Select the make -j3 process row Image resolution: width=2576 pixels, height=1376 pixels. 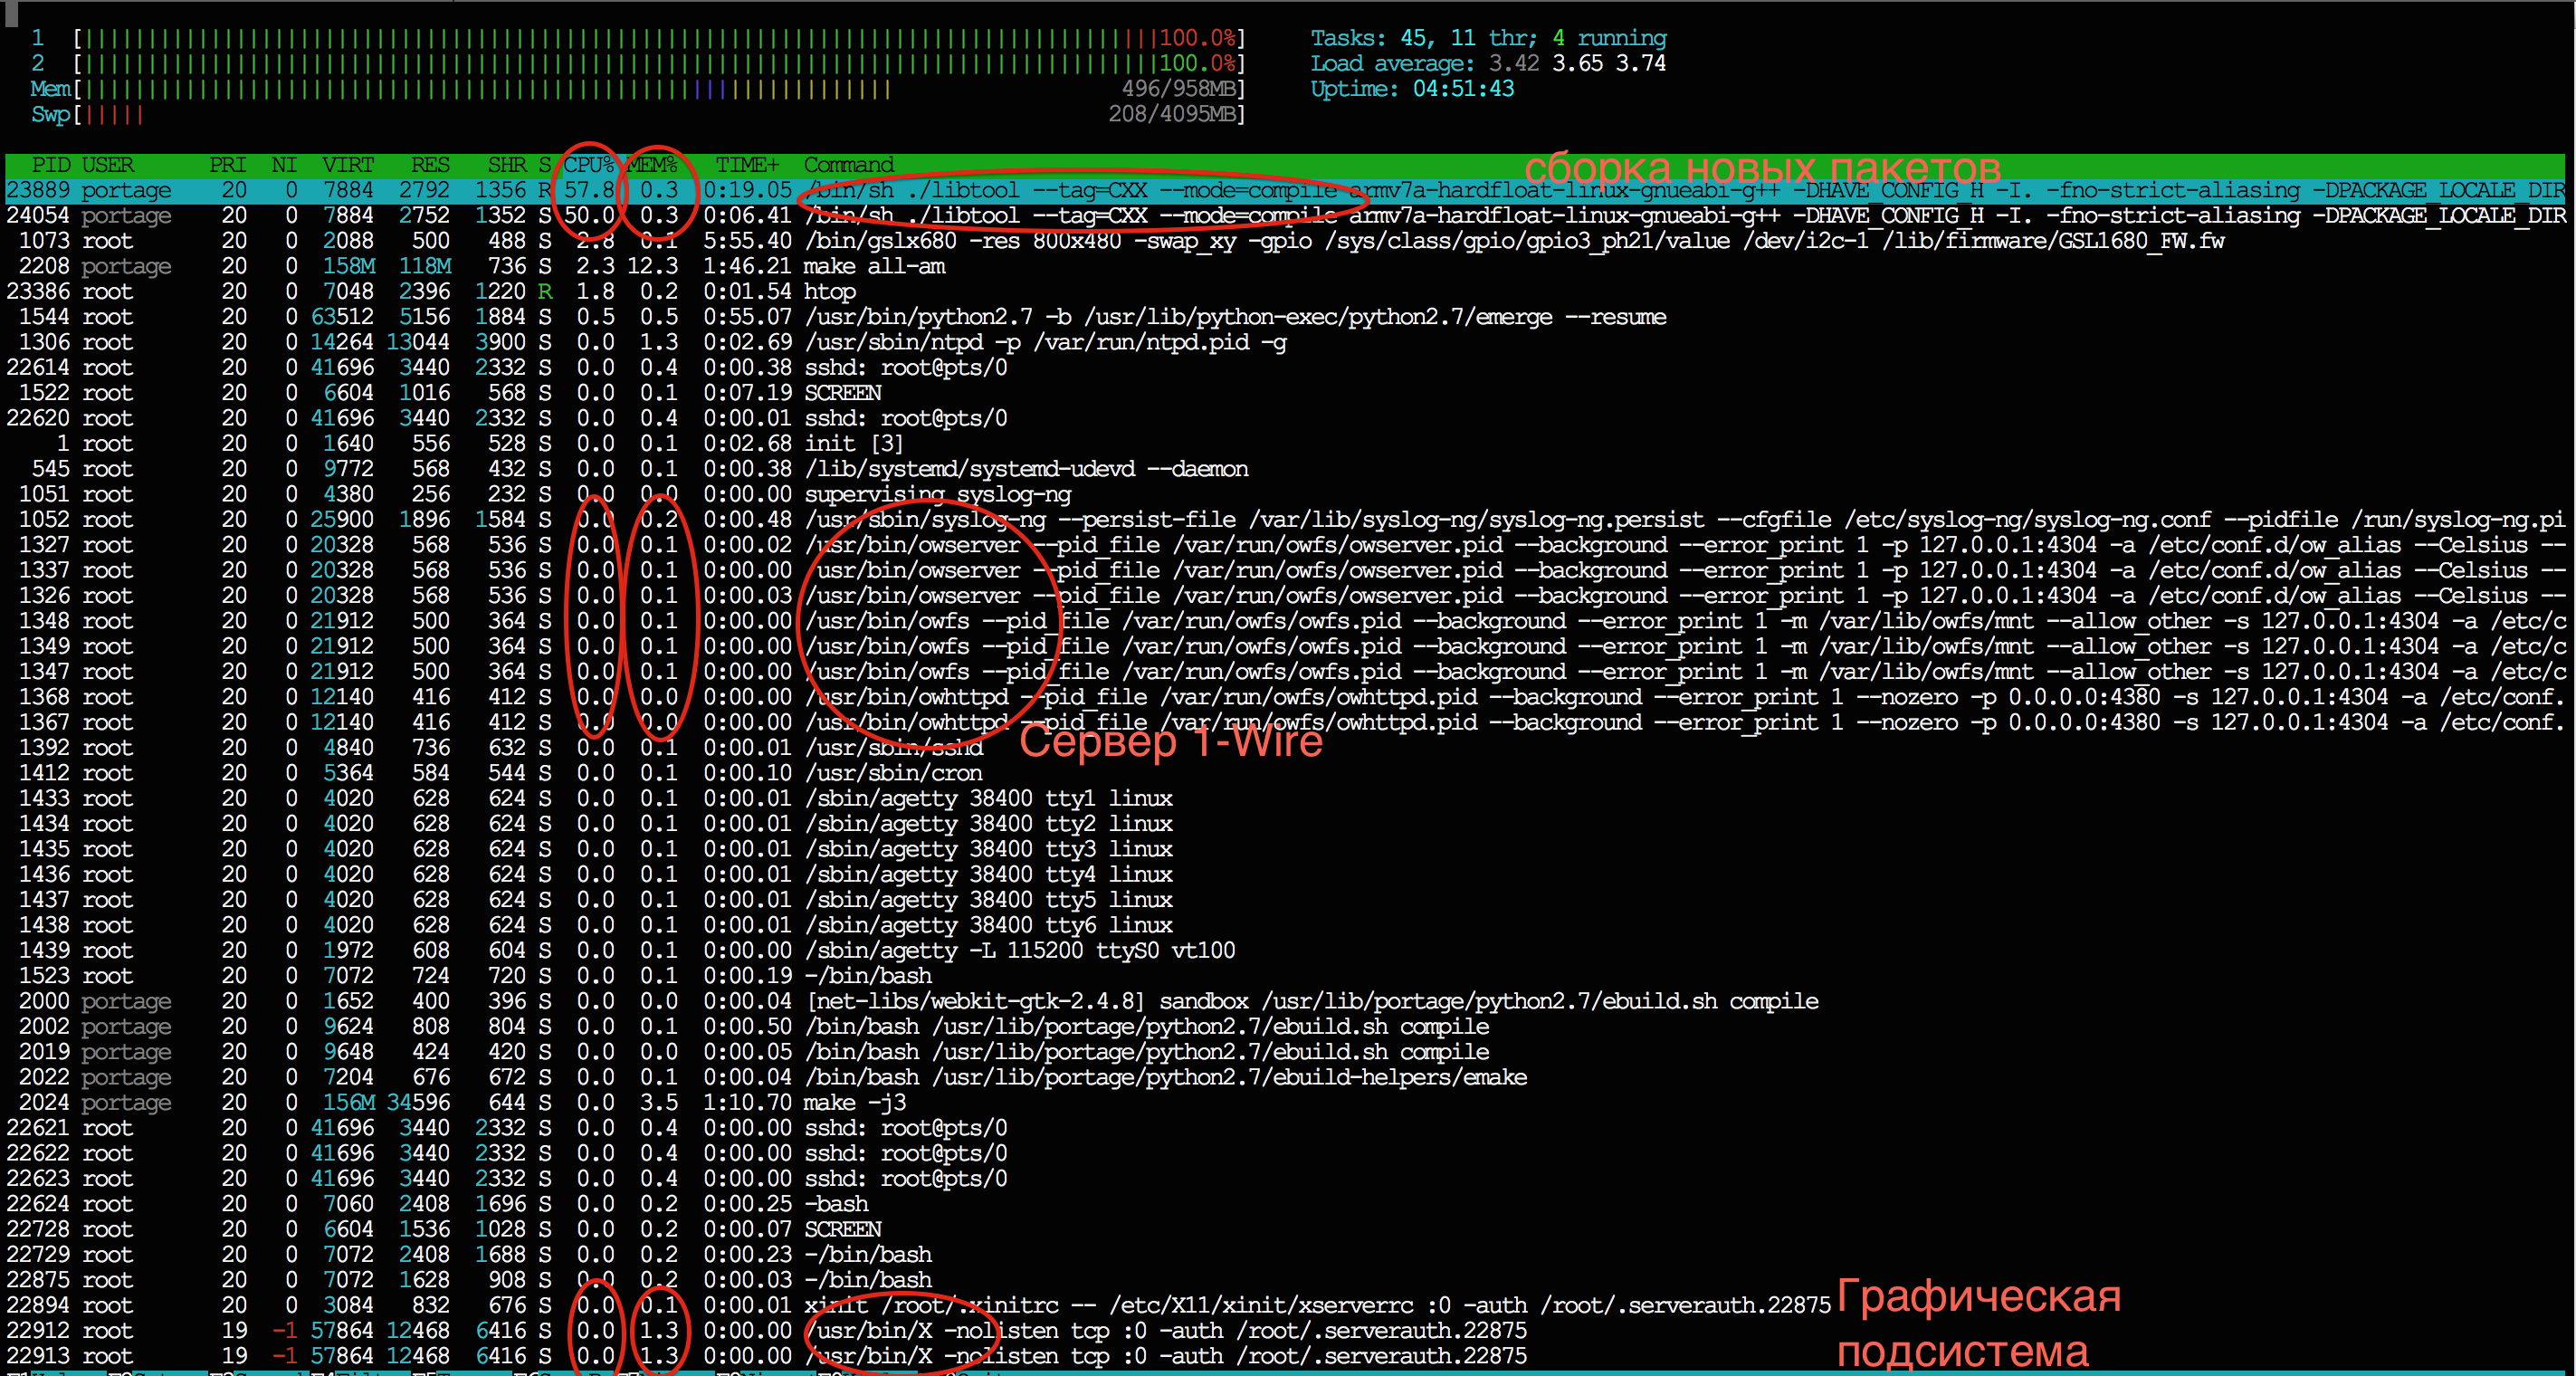click(855, 1102)
